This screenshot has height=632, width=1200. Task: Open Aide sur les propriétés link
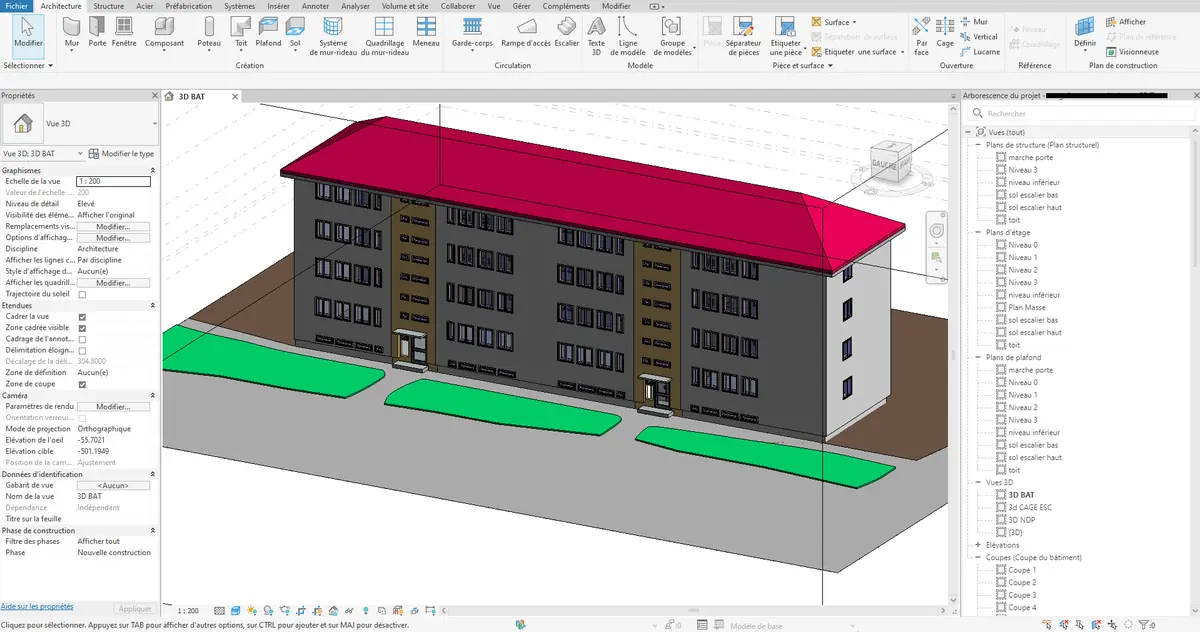(37, 607)
